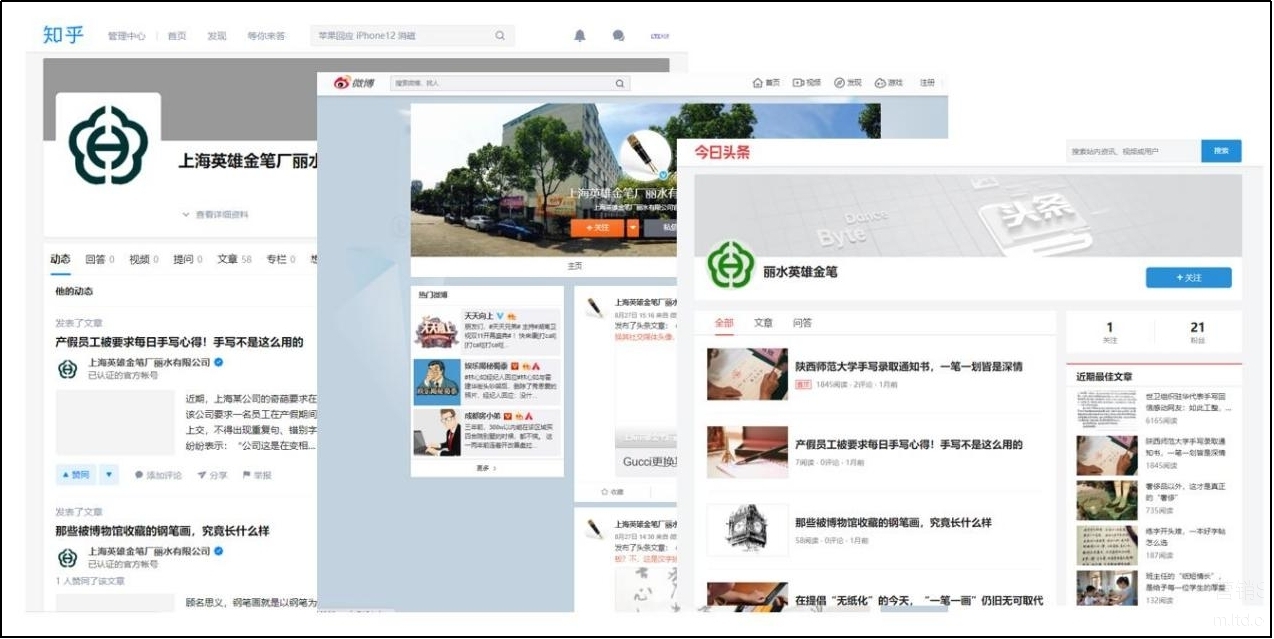Toggle the downvote arrow beside 赞同
1274x639 pixels.
109,475
